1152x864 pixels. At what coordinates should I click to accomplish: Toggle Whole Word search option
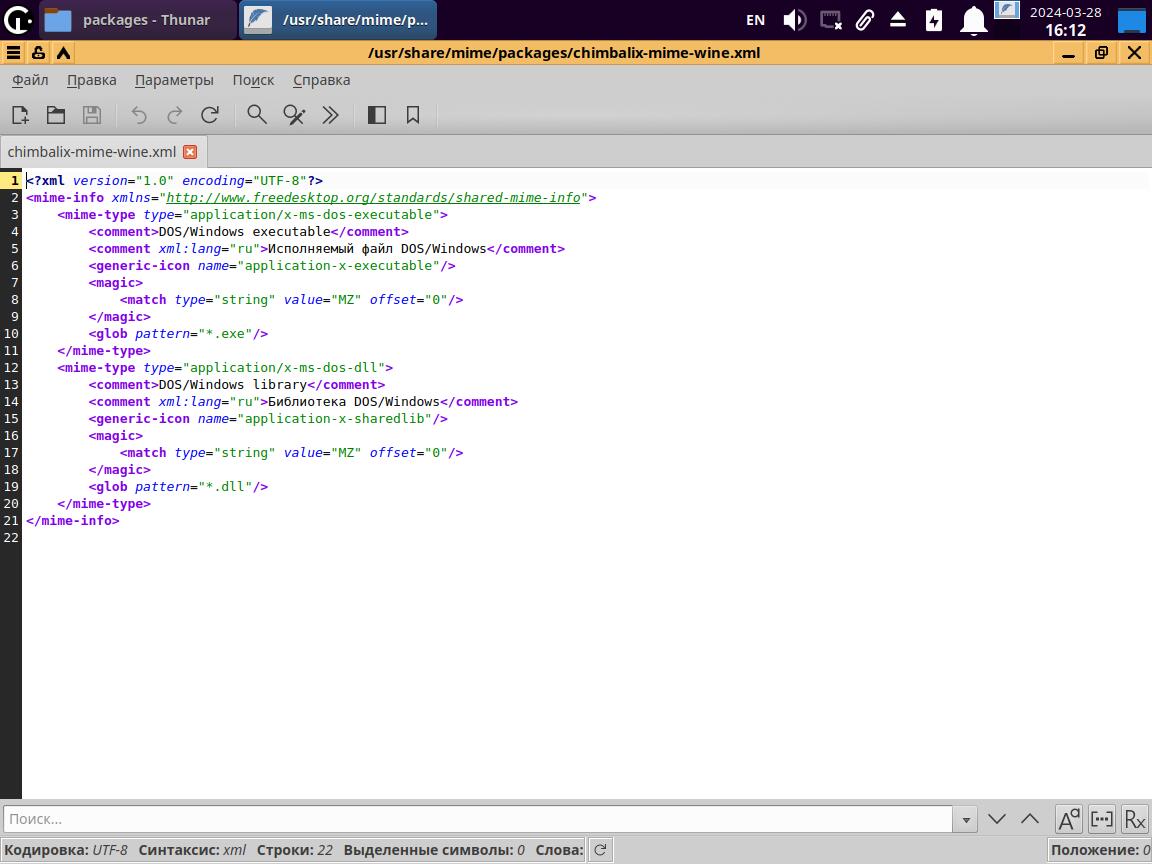click(x=1101, y=819)
